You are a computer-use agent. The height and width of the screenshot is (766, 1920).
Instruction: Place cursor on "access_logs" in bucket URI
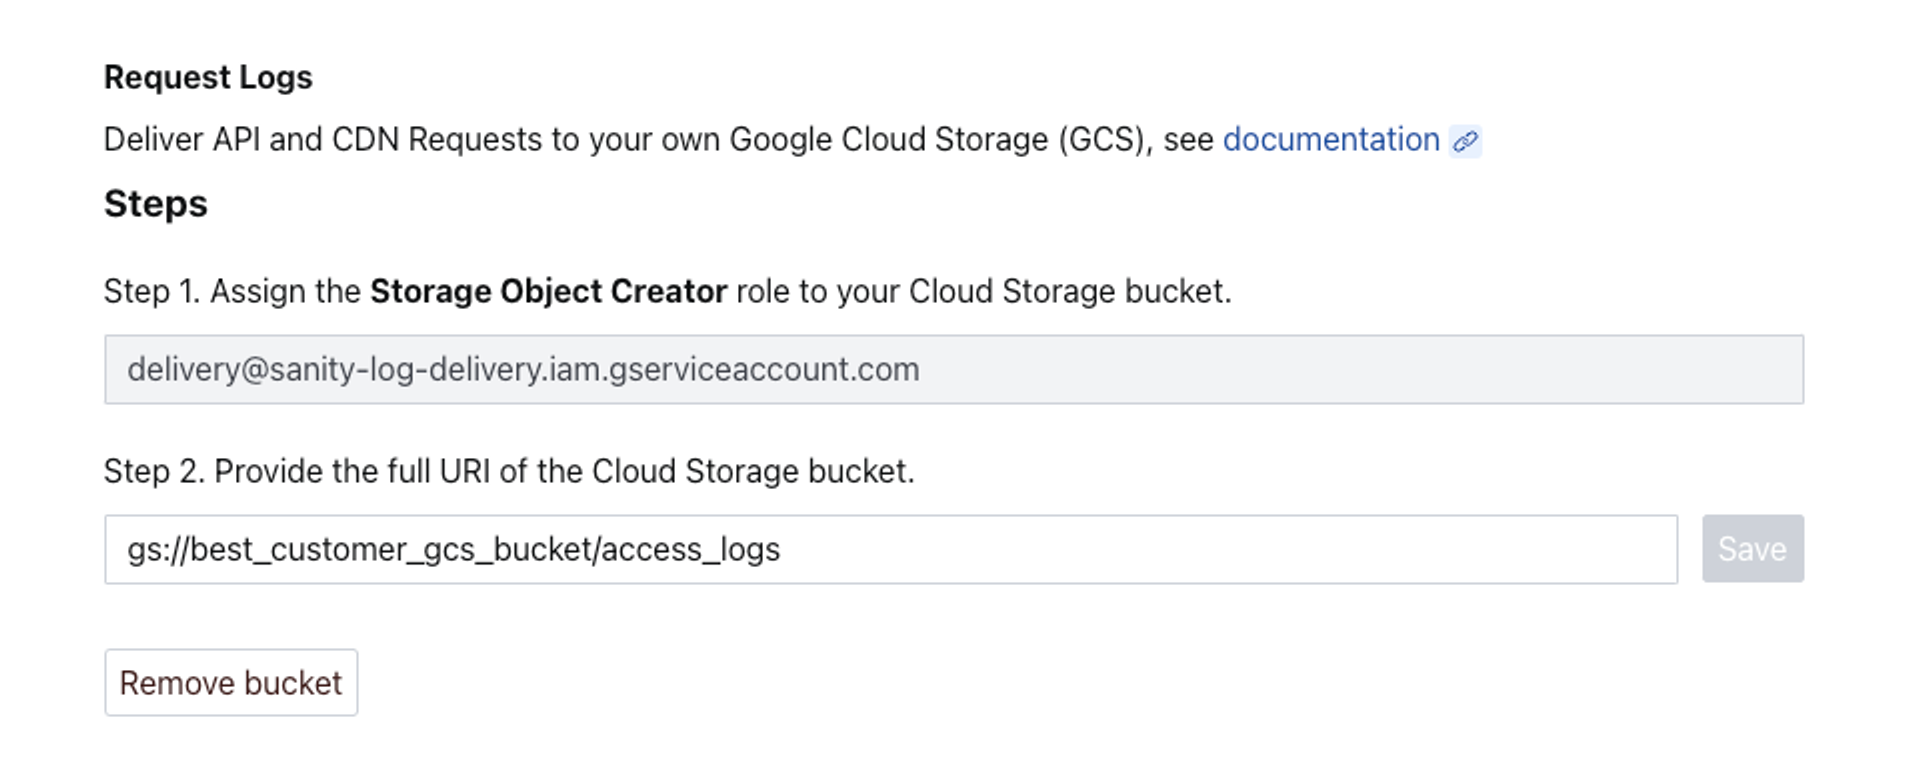(x=690, y=550)
